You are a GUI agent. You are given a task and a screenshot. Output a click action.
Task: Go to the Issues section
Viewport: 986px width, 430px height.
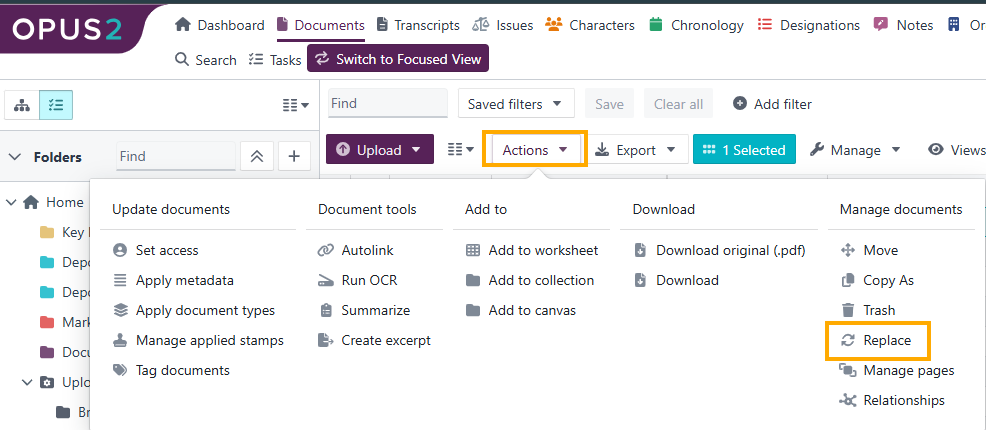click(x=502, y=25)
